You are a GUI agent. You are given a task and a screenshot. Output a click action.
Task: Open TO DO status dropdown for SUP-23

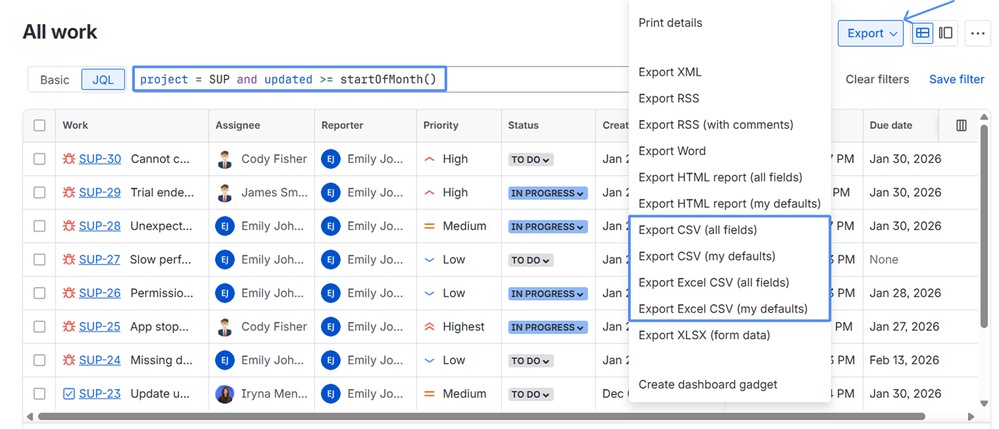point(531,395)
